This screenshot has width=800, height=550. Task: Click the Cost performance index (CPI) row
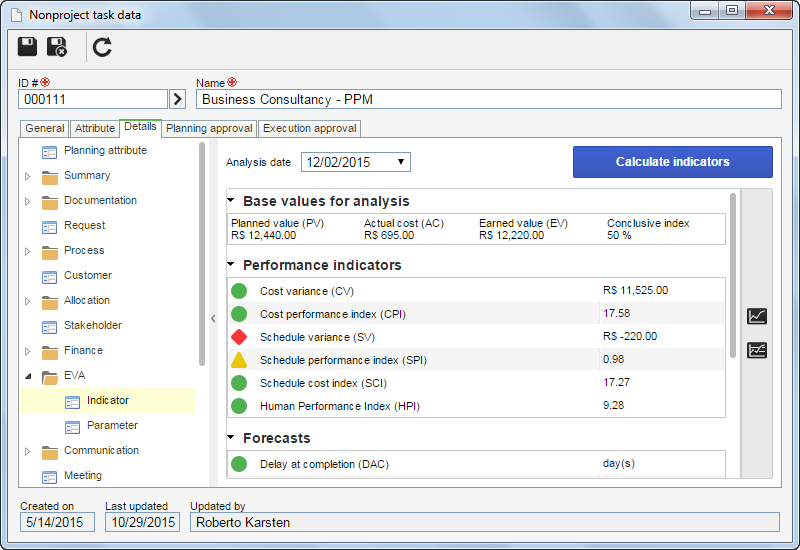coord(476,313)
